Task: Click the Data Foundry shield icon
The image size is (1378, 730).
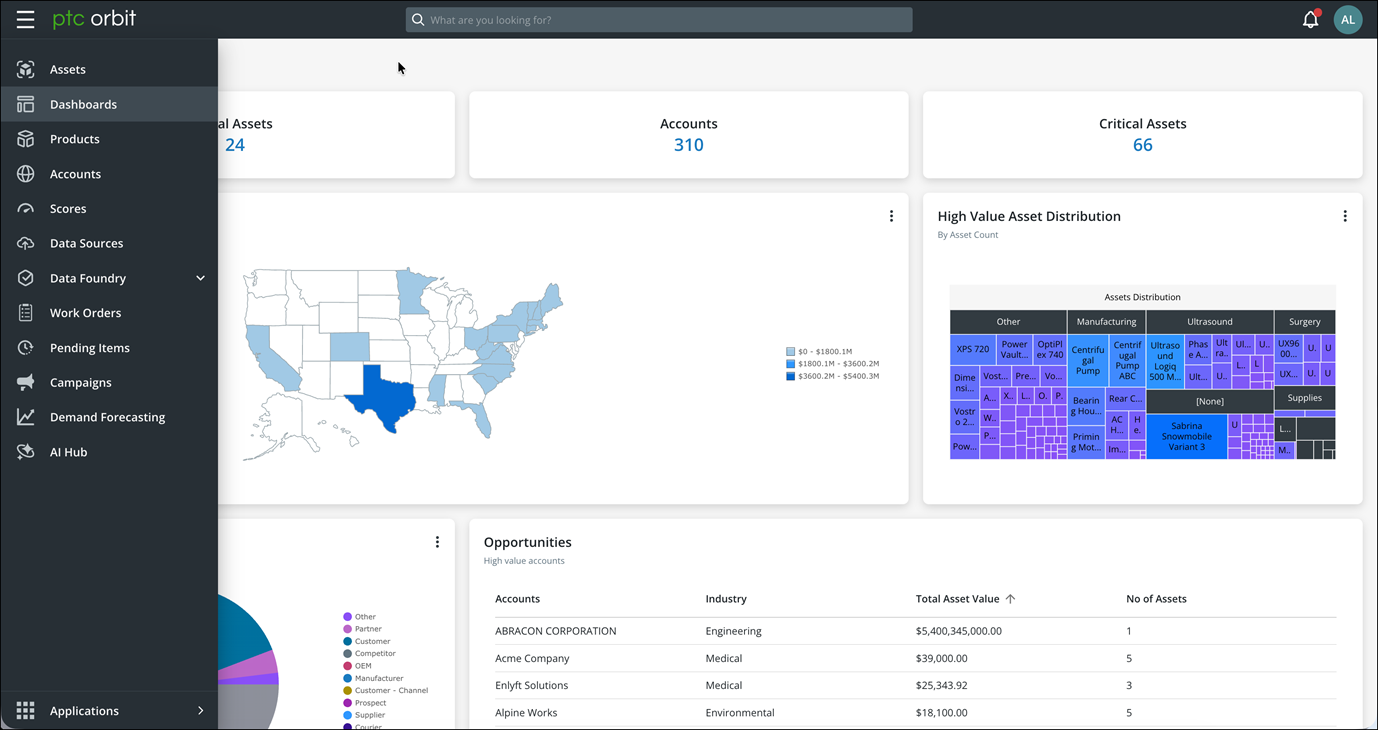Action: click(26, 278)
